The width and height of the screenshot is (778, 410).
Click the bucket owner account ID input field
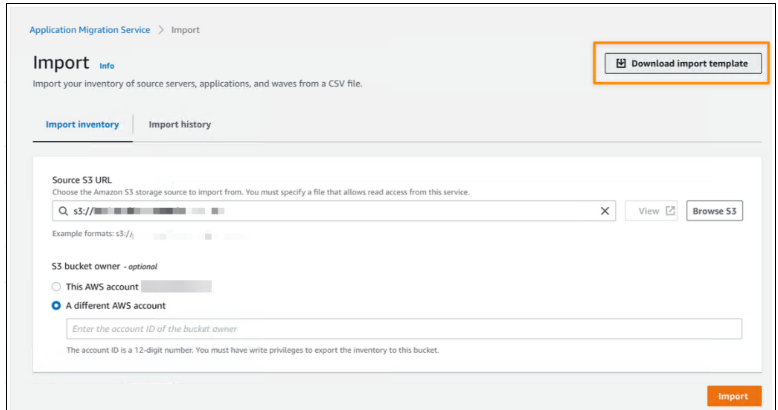pyautogui.click(x=403, y=329)
